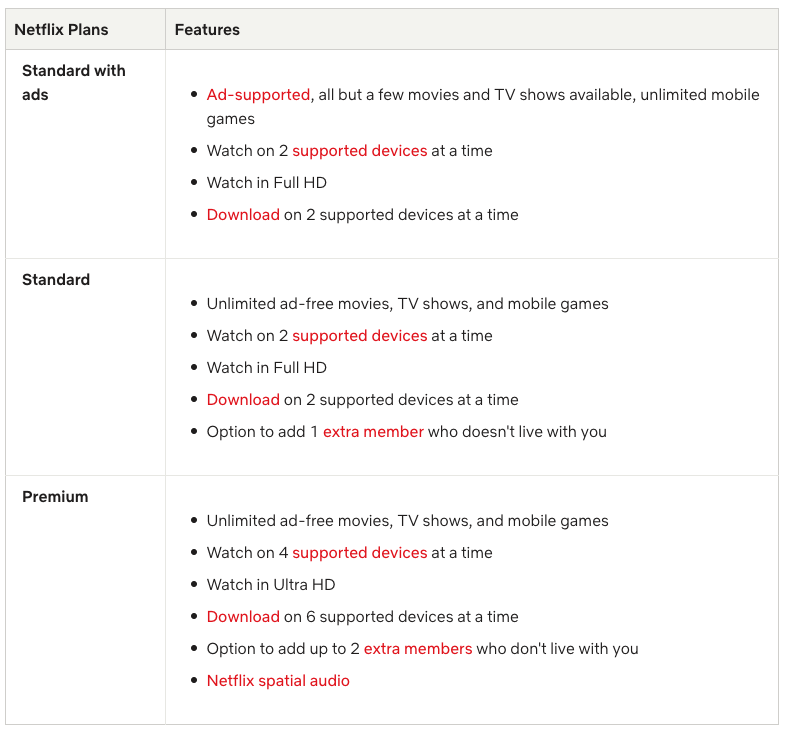Select the Standard plan row label
The height and width of the screenshot is (734, 788).
(56, 280)
